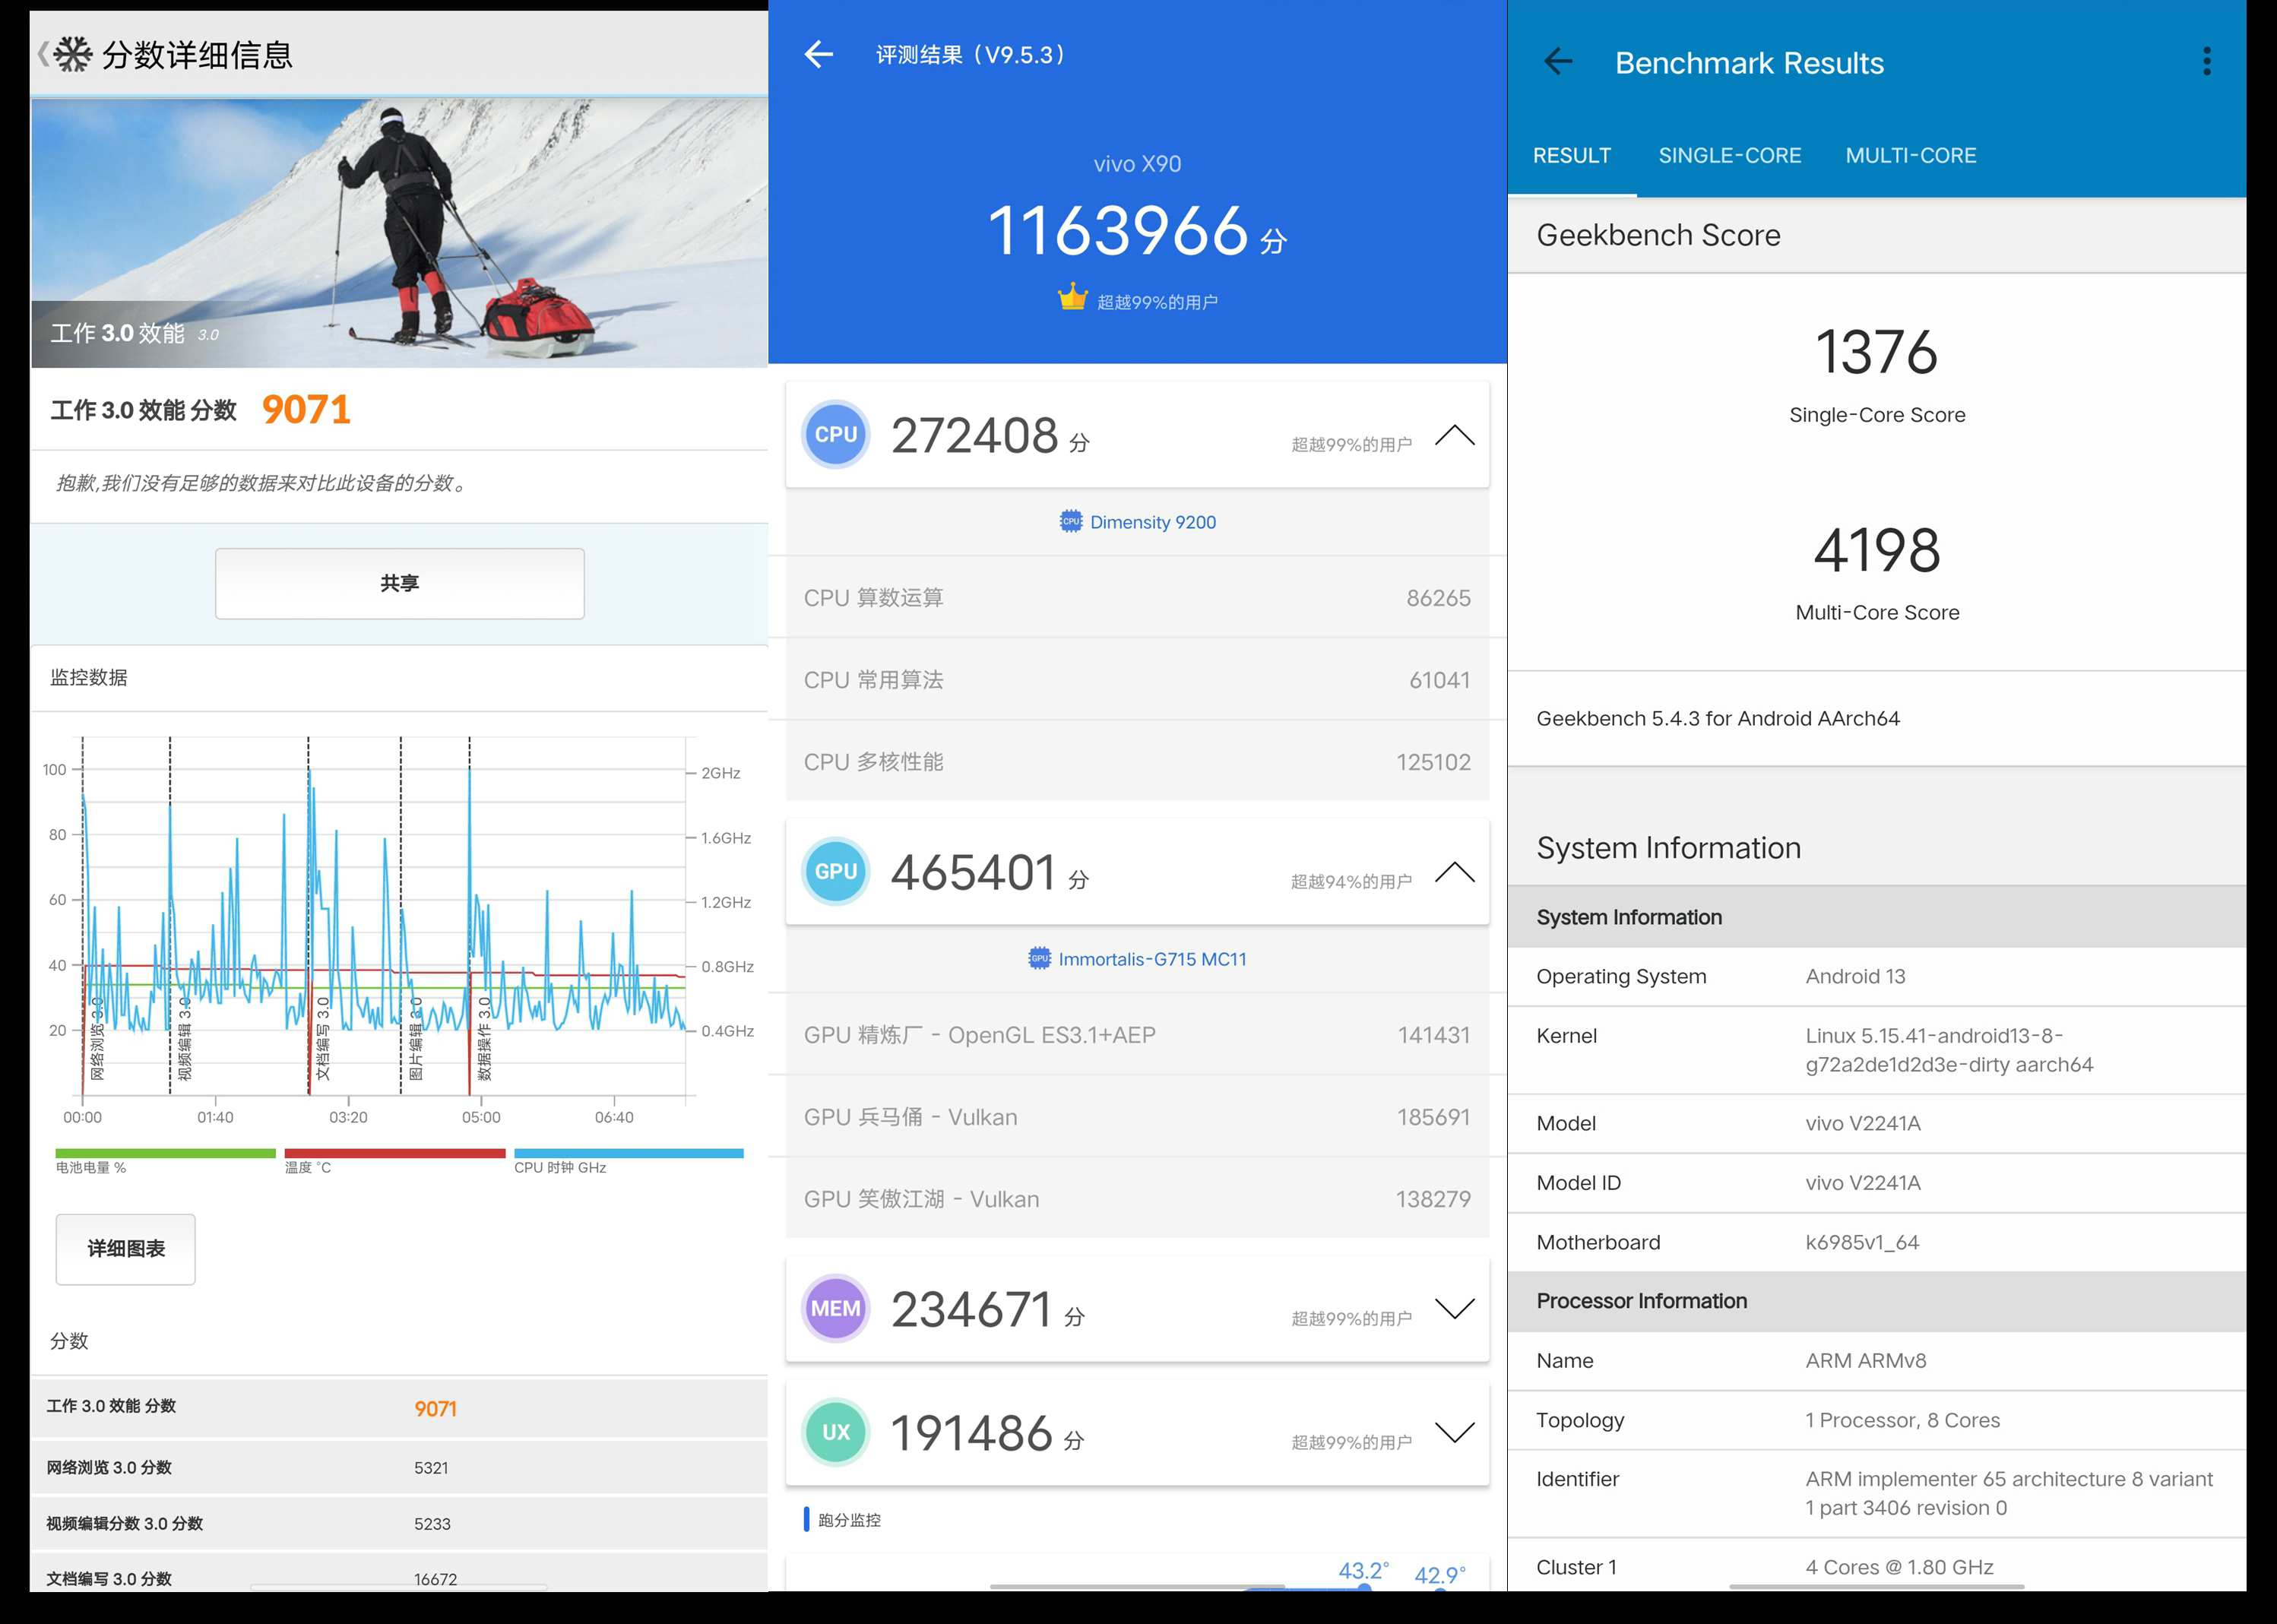The height and width of the screenshot is (1624, 2277).
Task: Expand the UX score section
Action: click(x=1455, y=1432)
